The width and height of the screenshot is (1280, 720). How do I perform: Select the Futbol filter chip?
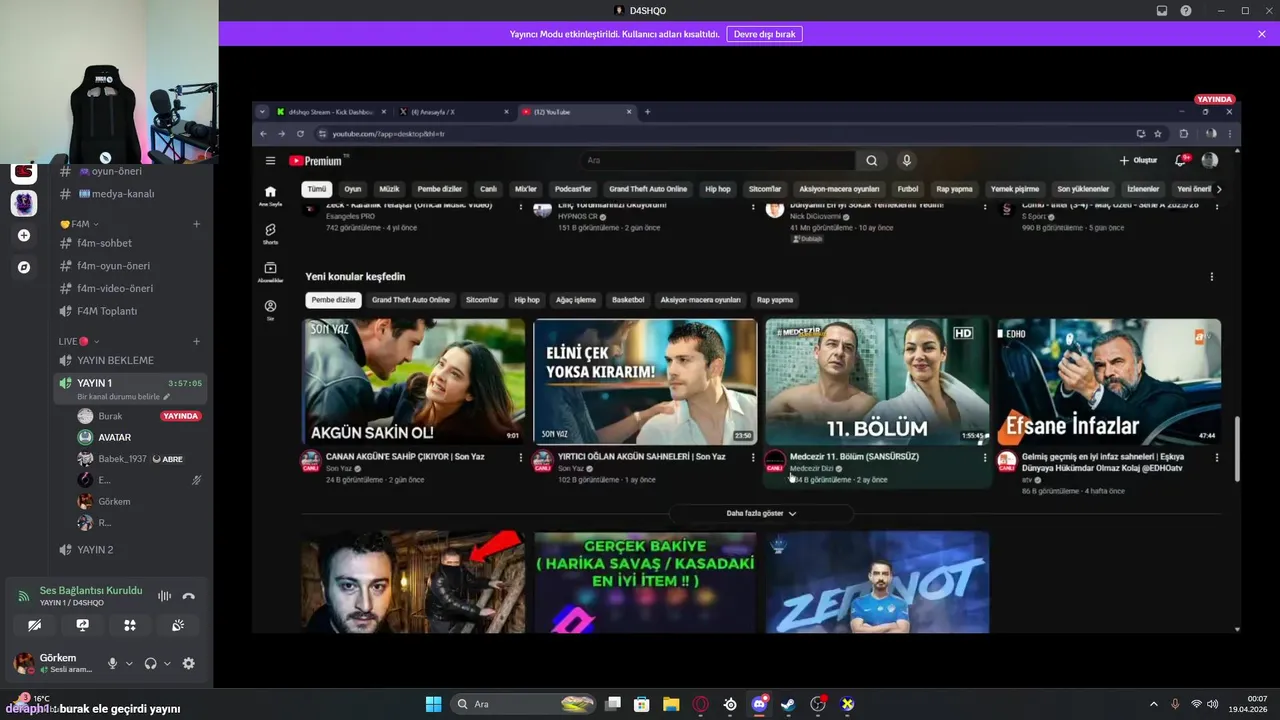pyautogui.click(x=908, y=189)
